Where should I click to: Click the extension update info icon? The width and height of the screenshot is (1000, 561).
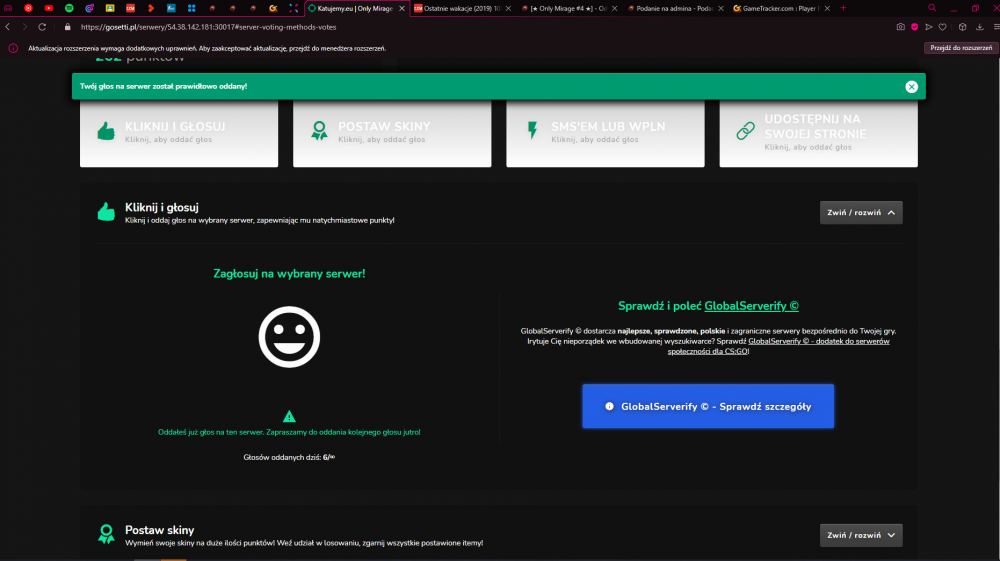13,48
